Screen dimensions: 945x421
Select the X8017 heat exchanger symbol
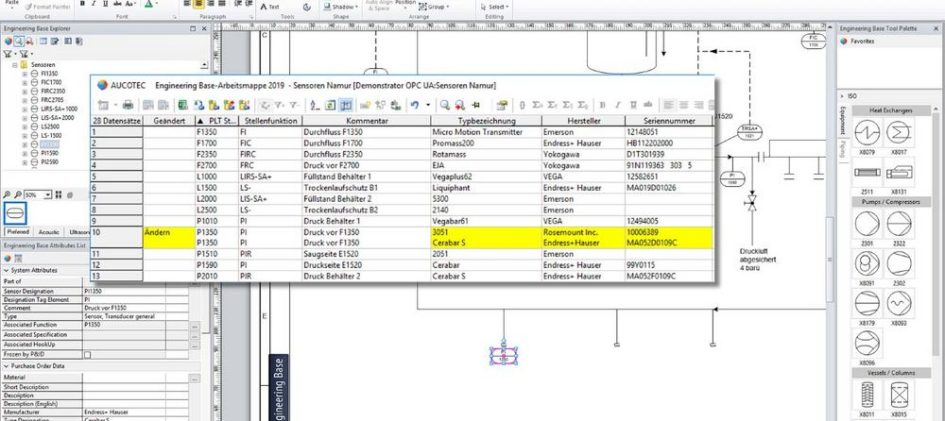(898, 133)
